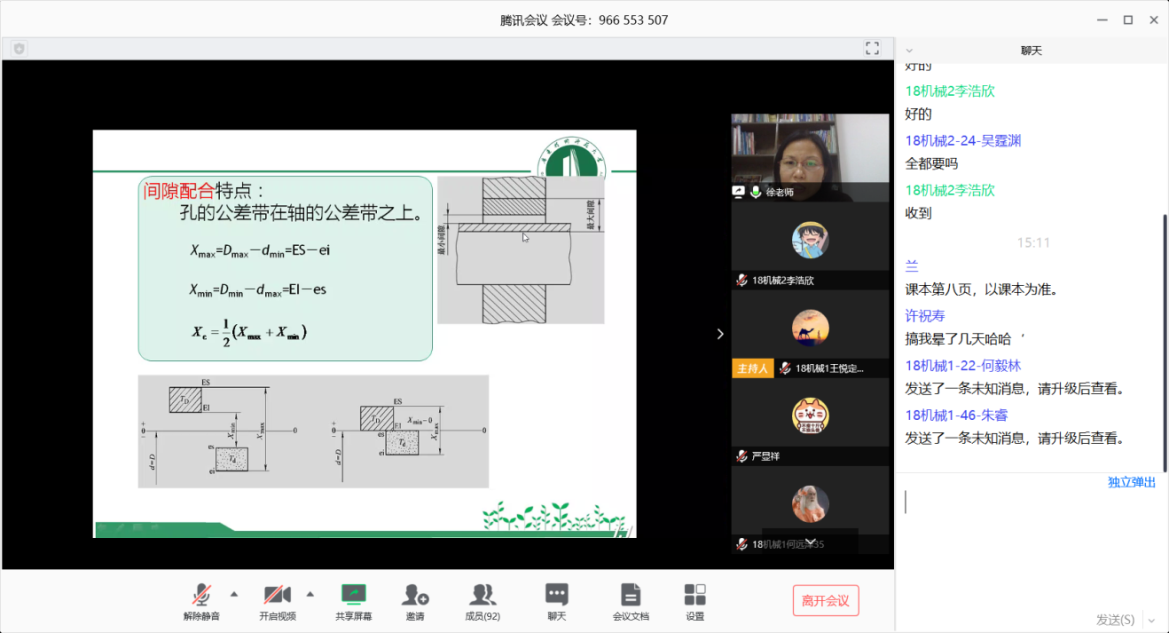
Task: Expand video options arrow beside 开启视频
Action: click(310, 593)
